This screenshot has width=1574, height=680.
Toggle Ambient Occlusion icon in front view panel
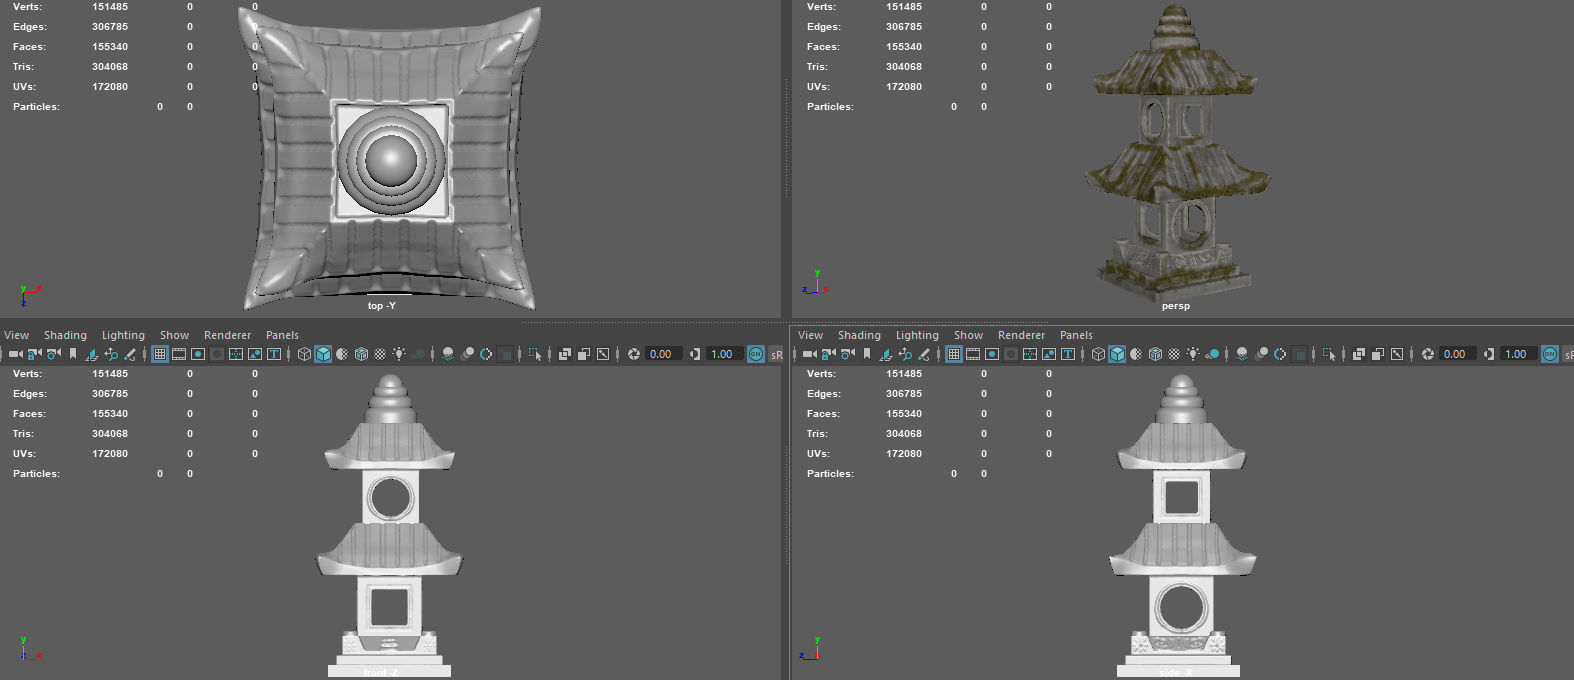tap(448, 354)
